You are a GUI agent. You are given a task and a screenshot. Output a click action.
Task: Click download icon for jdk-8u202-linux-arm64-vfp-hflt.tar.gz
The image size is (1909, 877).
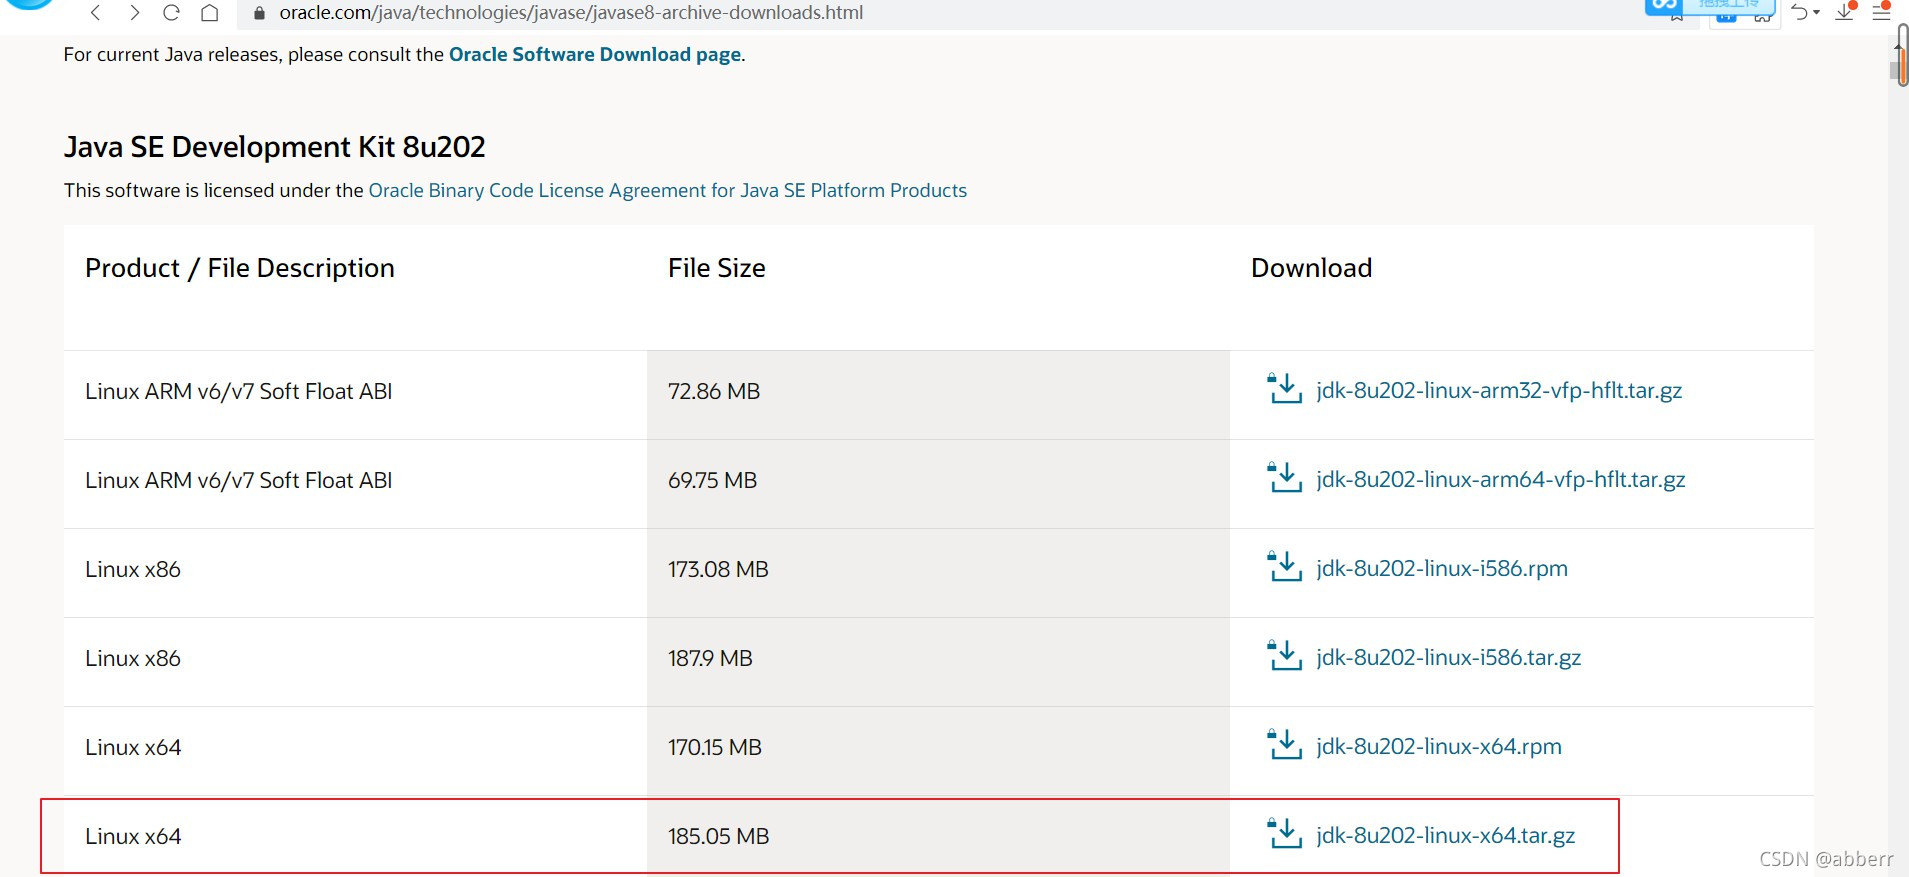coord(1284,478)
